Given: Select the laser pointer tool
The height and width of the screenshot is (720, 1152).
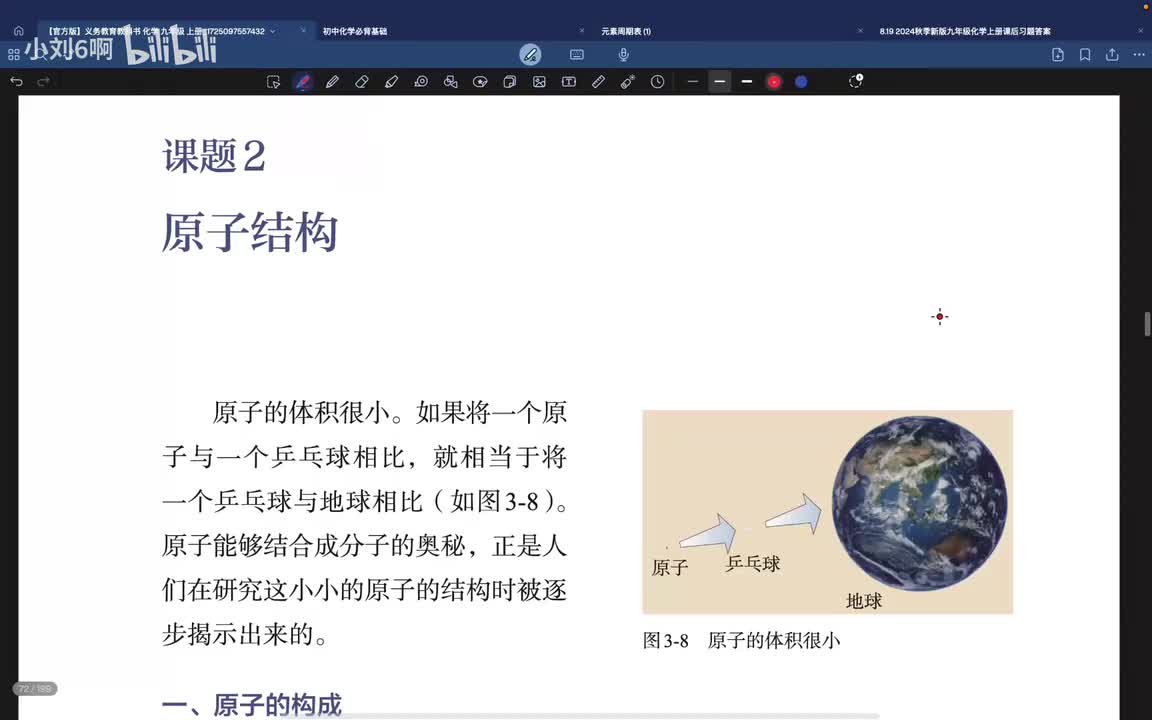Looking at the screenshot, I should [627, 82].
